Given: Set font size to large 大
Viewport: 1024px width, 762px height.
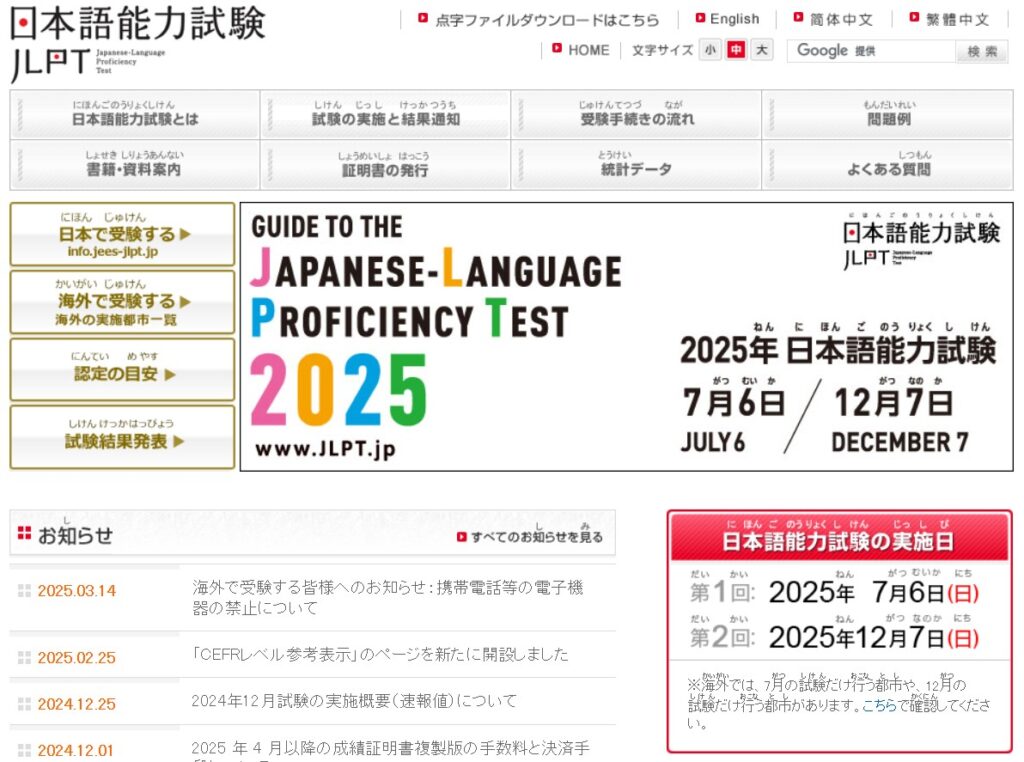Looking at the screenshot, I should (761, 50).
